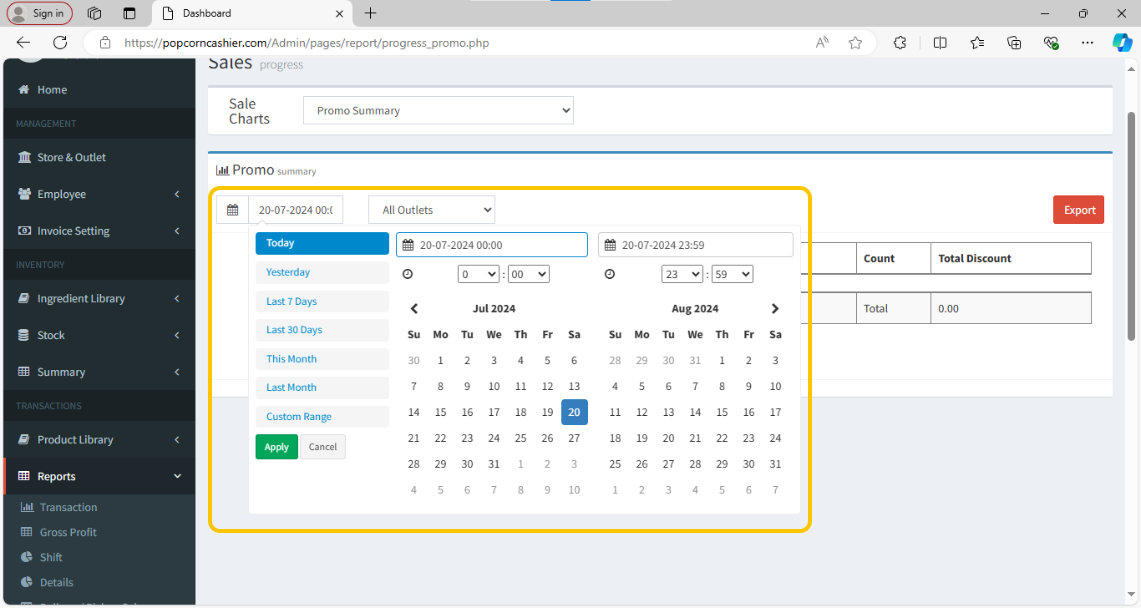
Task: Pick July 15 in the calendar
Action: pyautogui.click(x=440, y=412)
